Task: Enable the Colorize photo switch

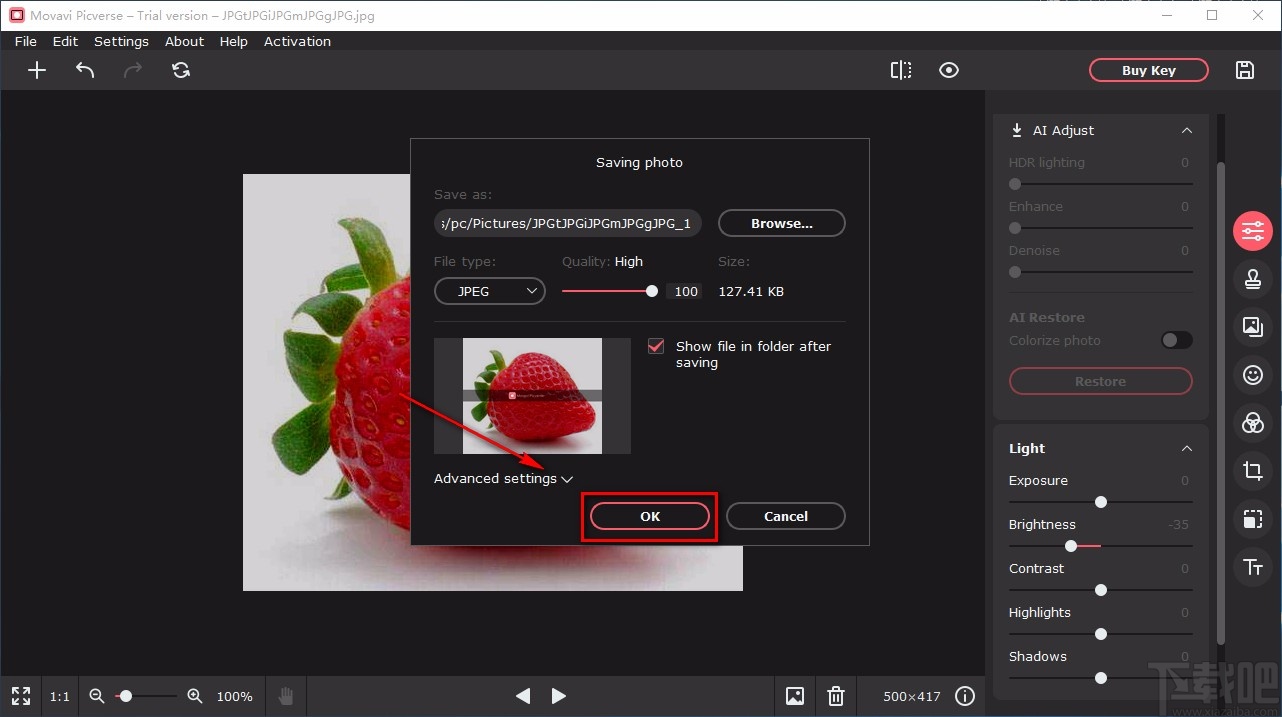Action: tap(1176, 341)
